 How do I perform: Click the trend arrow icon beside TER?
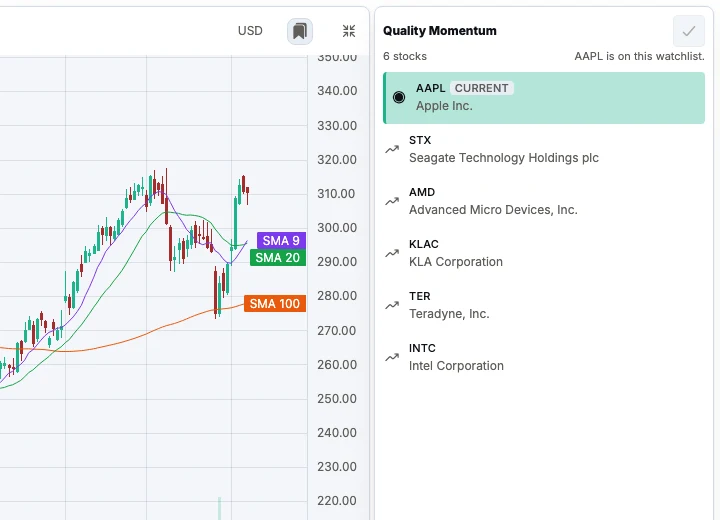(x=392, y=305)
